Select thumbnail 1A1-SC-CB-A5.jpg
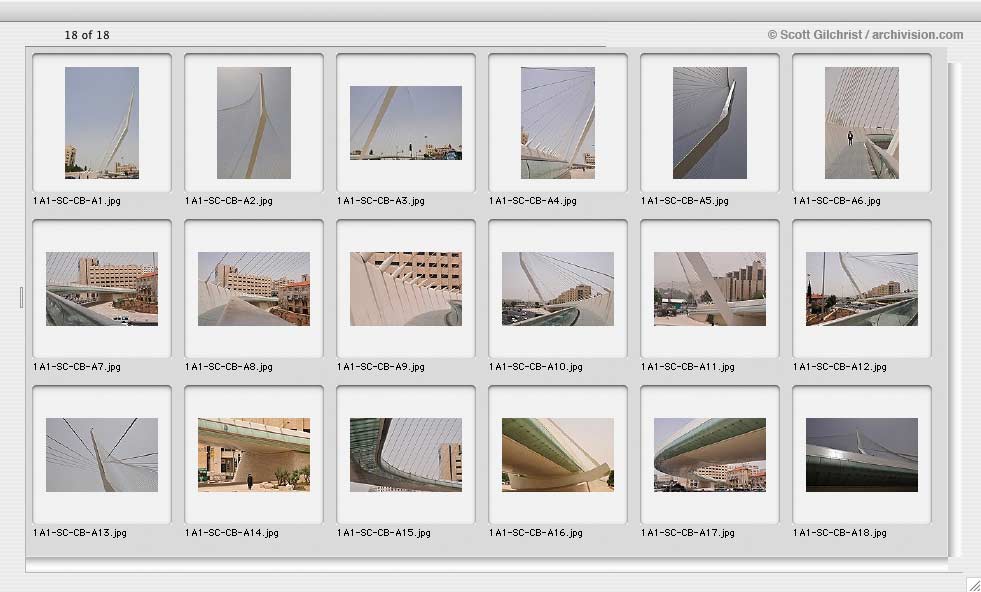Screen dimensions: 981x592 (x=710, y=123)
